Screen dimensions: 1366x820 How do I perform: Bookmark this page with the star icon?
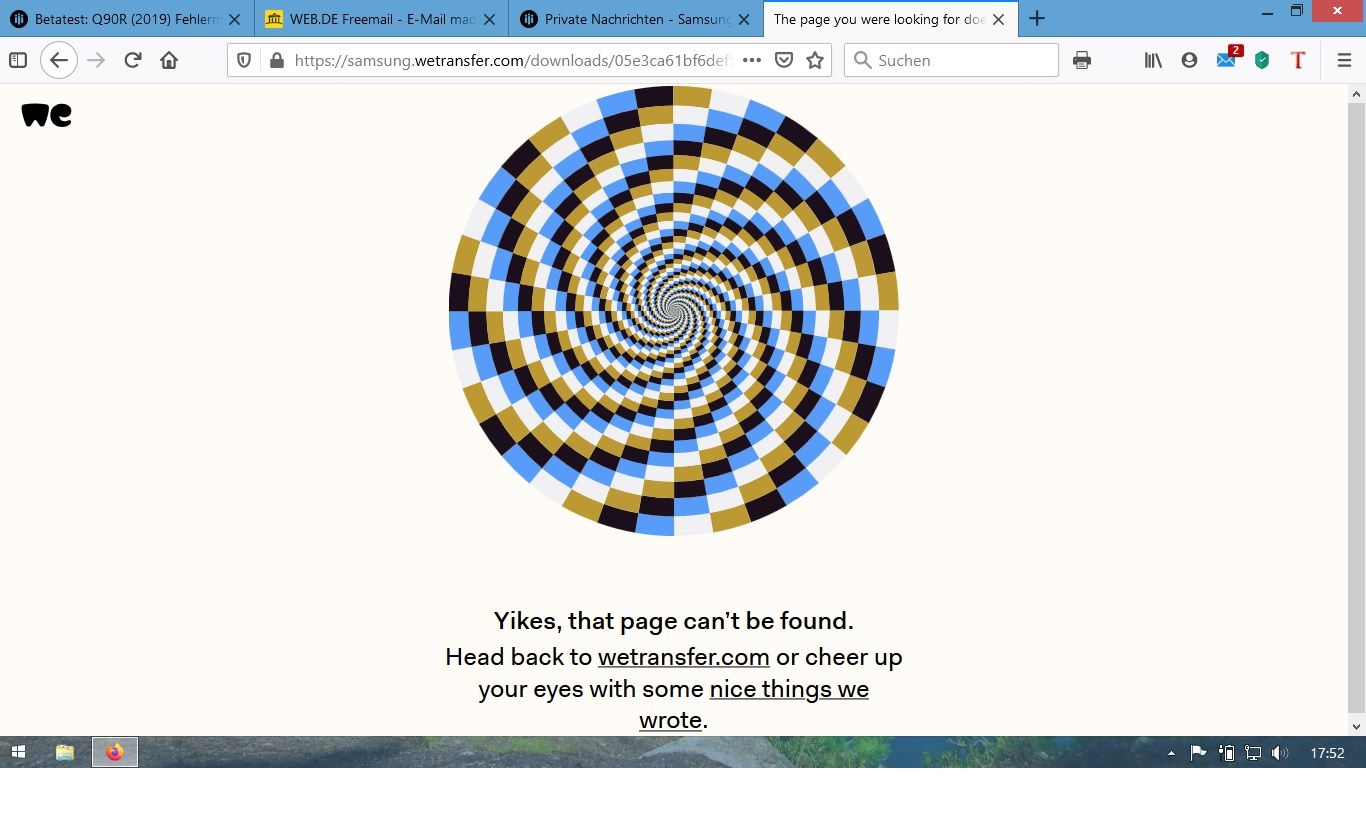(815, 60)
